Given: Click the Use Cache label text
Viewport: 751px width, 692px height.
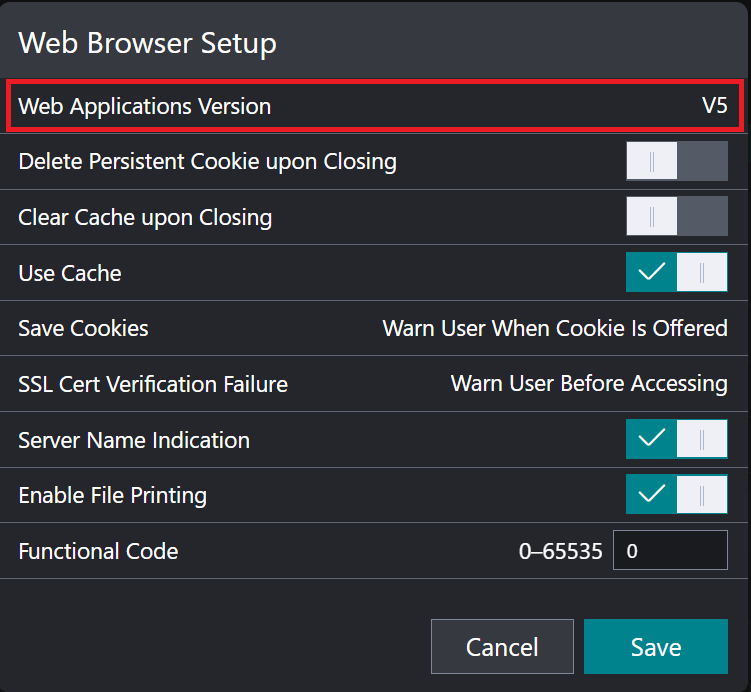Looking at the screenshot, I should (x=70, y=272).
